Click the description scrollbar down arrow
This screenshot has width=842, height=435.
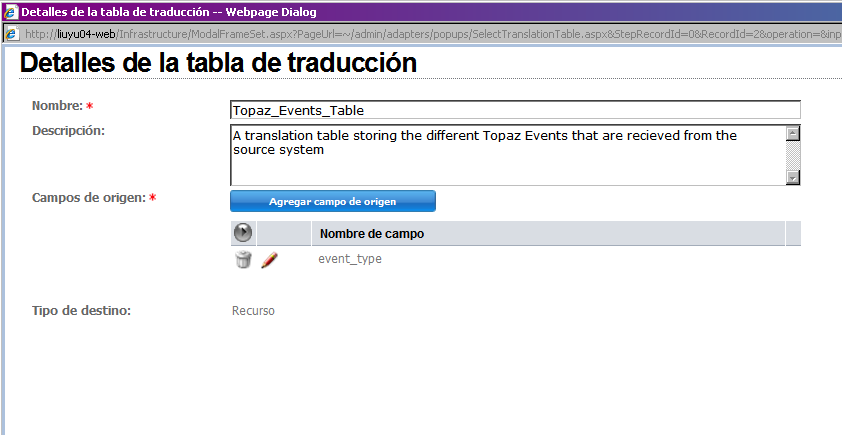point(793,177)
